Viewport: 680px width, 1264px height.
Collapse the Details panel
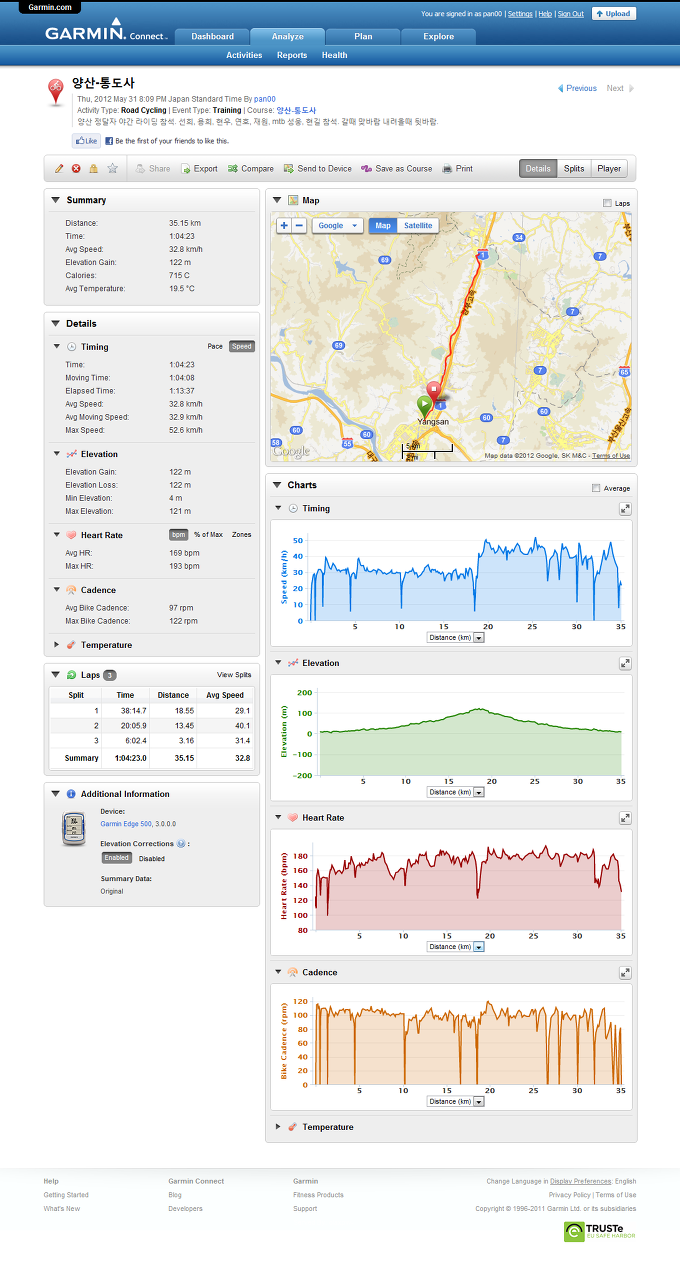tap(55, 324)
